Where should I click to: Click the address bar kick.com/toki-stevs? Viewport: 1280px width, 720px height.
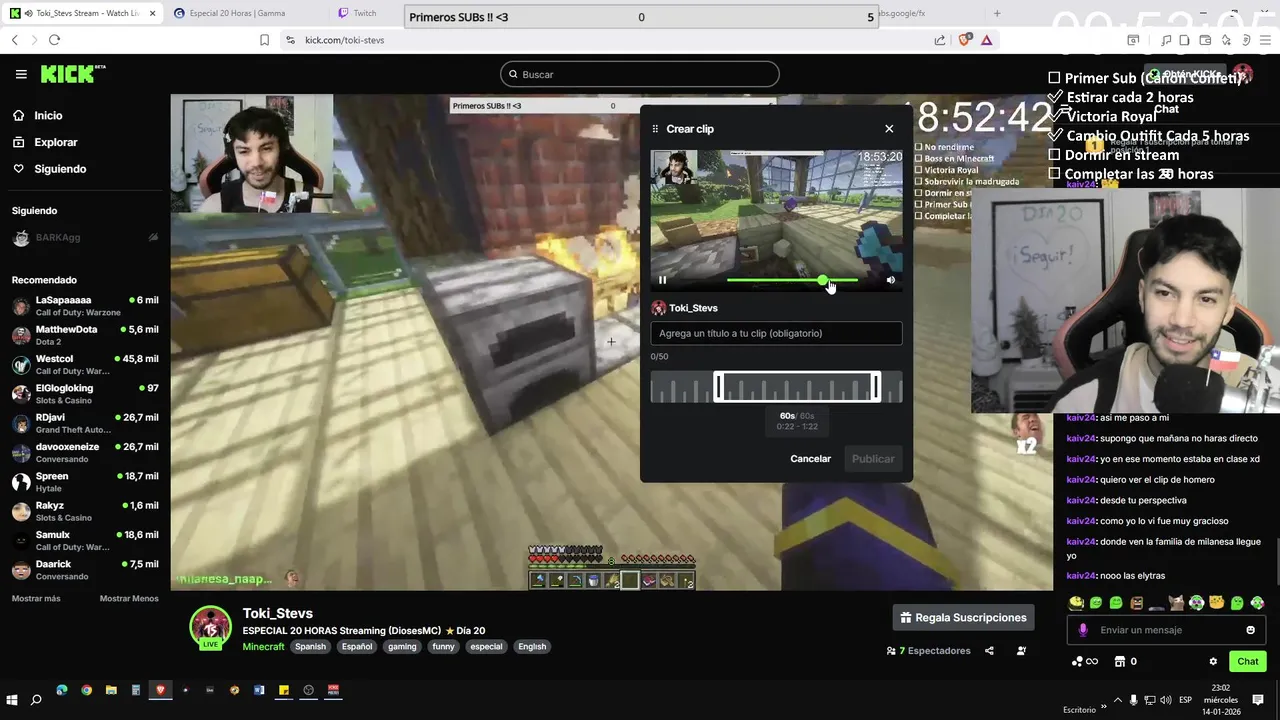click(344, 40)
